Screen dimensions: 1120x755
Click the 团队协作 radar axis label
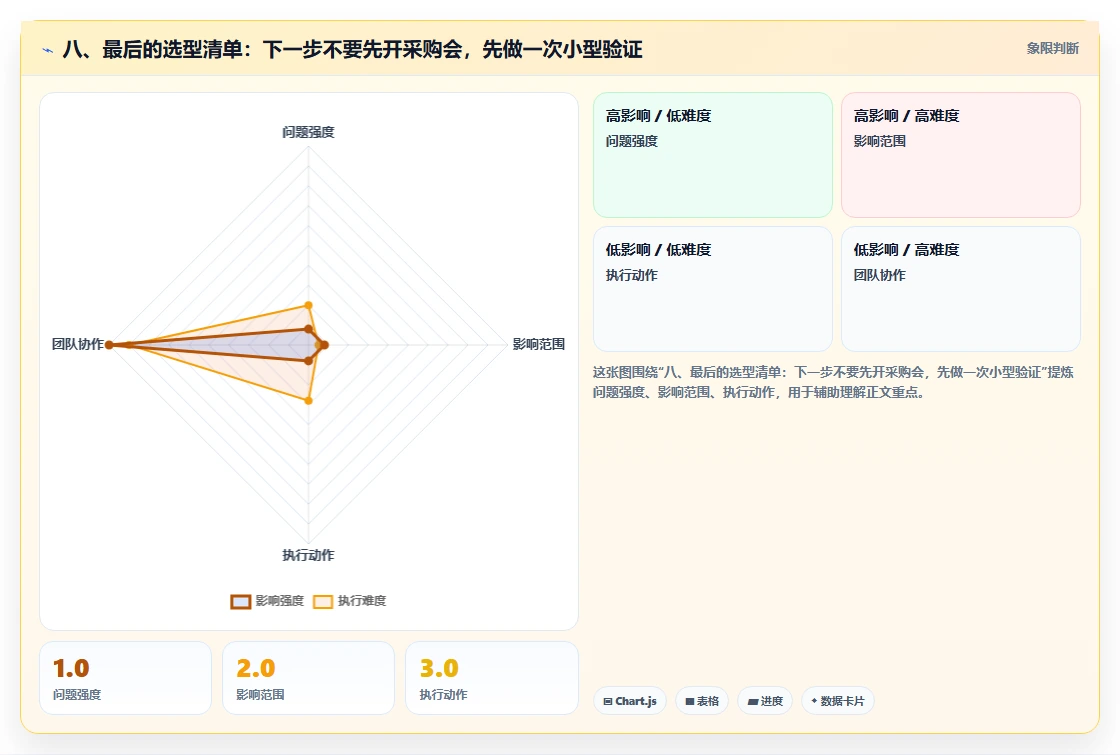click(78, 344)
